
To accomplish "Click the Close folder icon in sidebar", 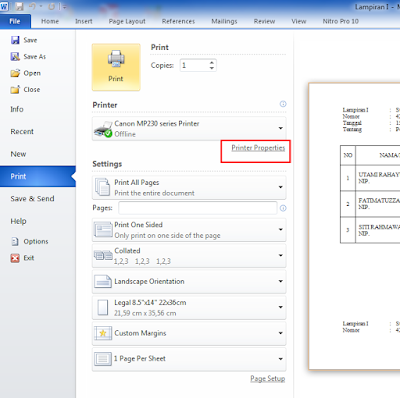I will click(x=15, y=89).
